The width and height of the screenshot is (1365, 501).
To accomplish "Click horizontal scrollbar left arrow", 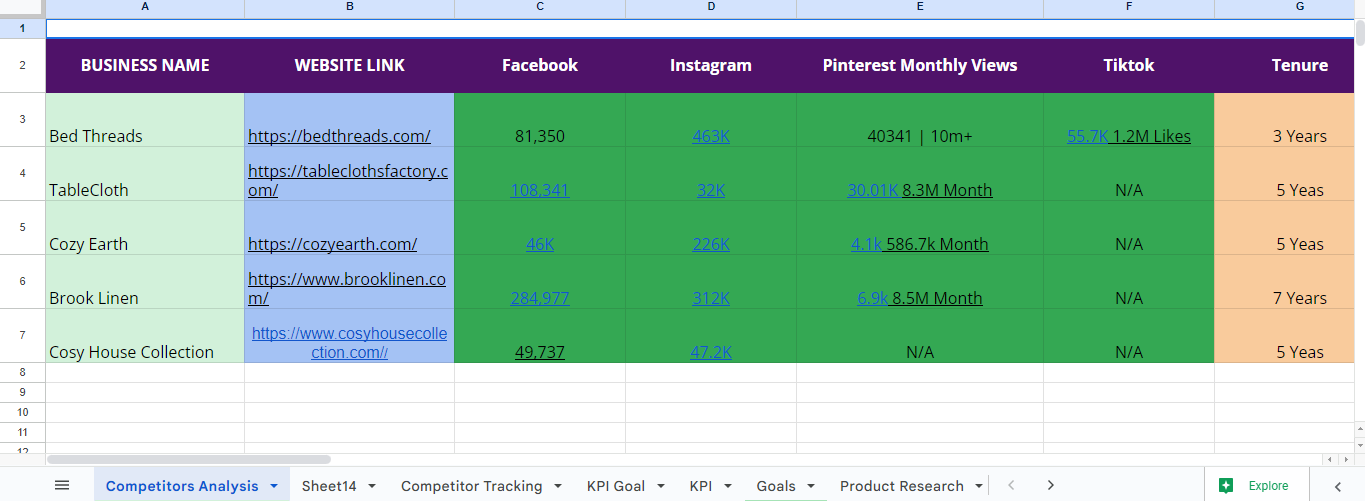I will tap(1329, 459).
